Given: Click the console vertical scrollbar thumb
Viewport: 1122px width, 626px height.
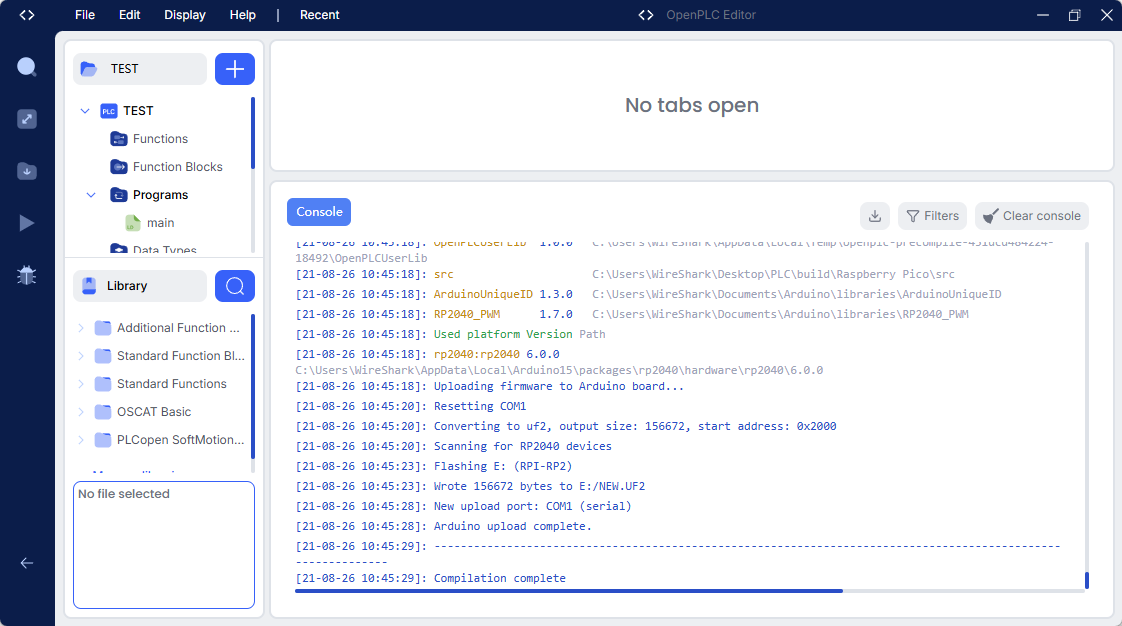Looking at the screenshot, I should point(1087,580).
